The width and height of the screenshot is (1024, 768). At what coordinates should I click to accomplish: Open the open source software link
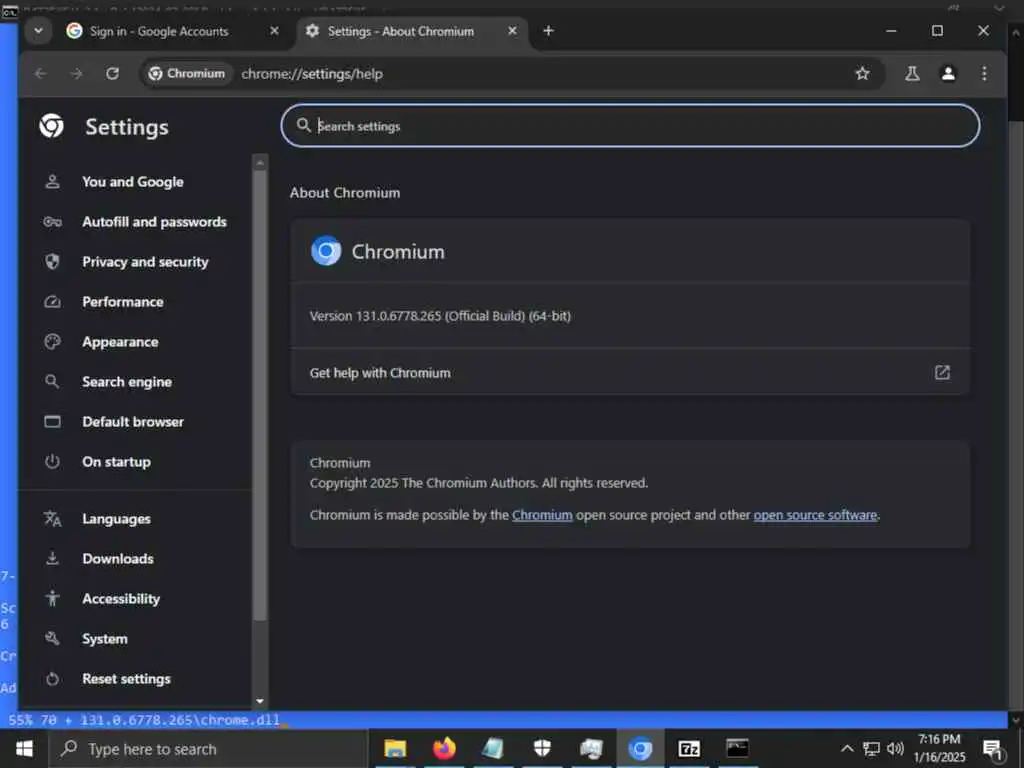pos(815,515)
